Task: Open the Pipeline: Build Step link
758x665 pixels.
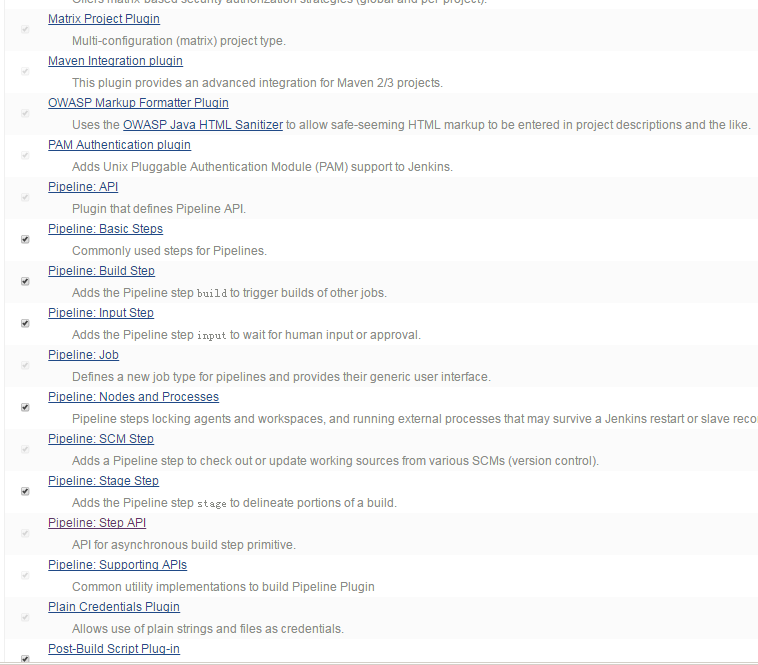Action: point(102,271)
